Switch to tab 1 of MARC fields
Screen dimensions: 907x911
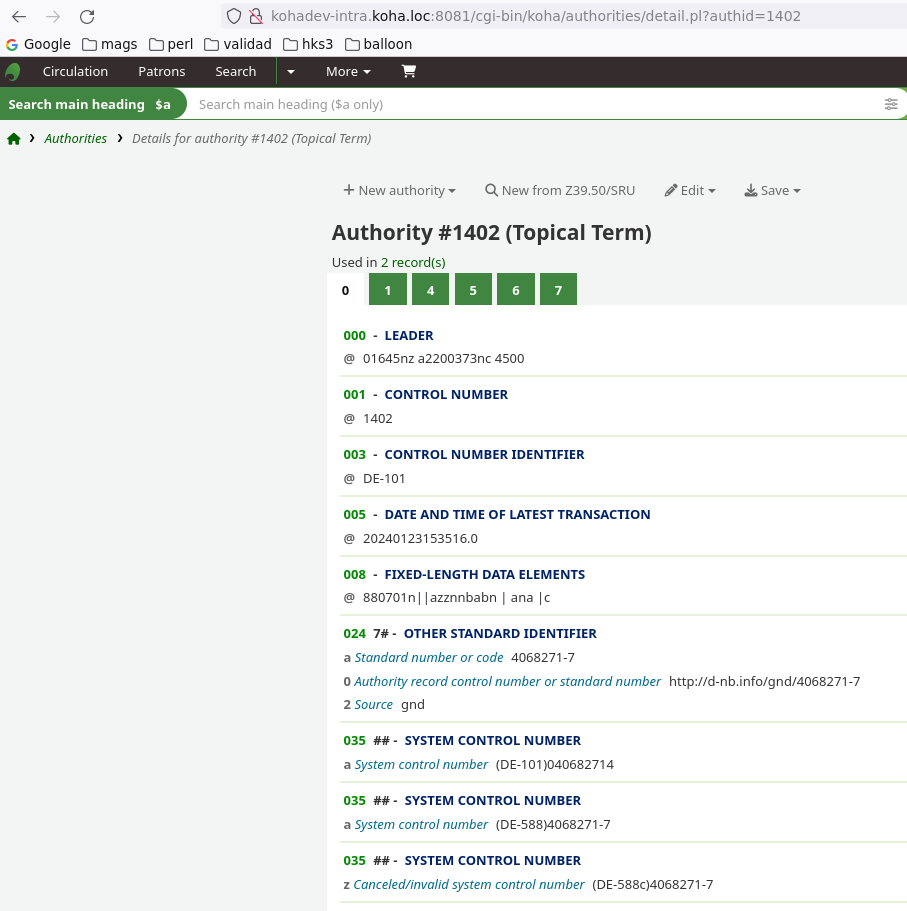388,291
